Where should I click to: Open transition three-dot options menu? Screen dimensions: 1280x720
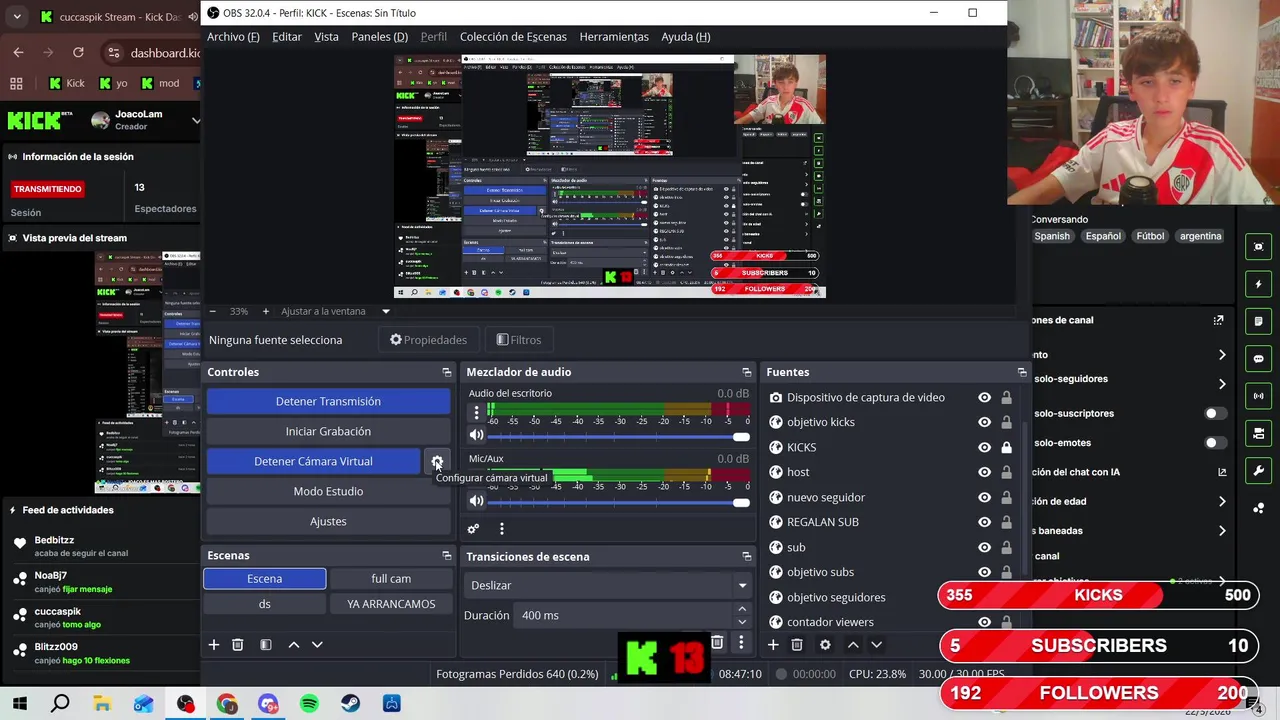pyautogui.click(x=741, y=643)
